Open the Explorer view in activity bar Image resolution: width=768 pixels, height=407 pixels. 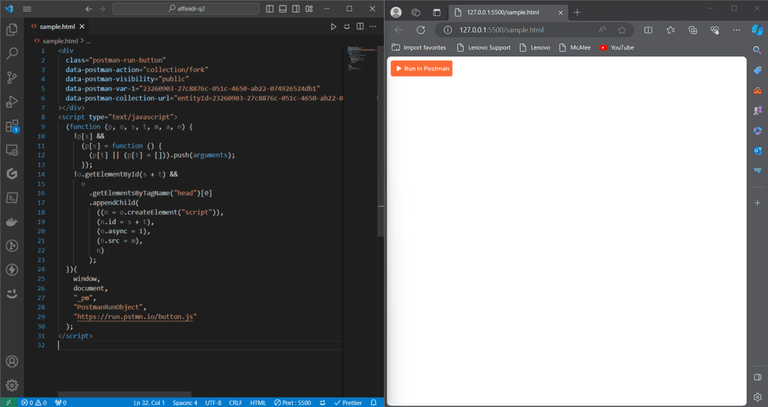12,30
